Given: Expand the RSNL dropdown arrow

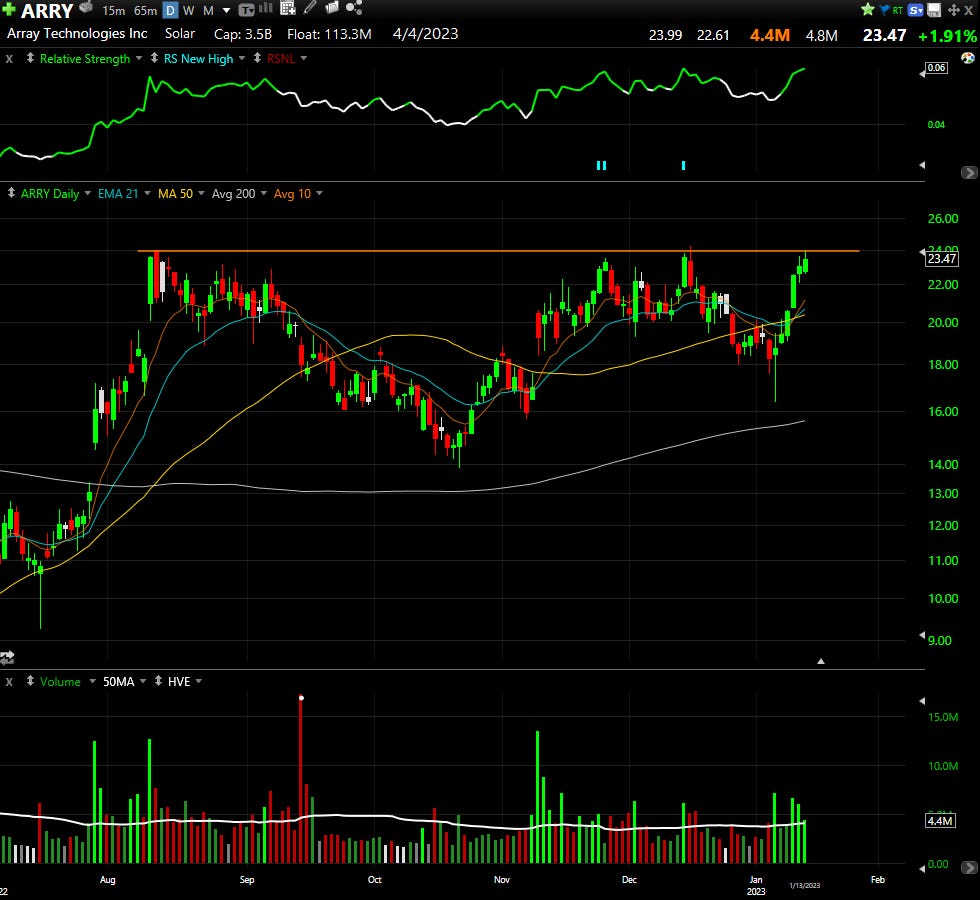Looking at the screenshot, I should [x=304, y=58].
